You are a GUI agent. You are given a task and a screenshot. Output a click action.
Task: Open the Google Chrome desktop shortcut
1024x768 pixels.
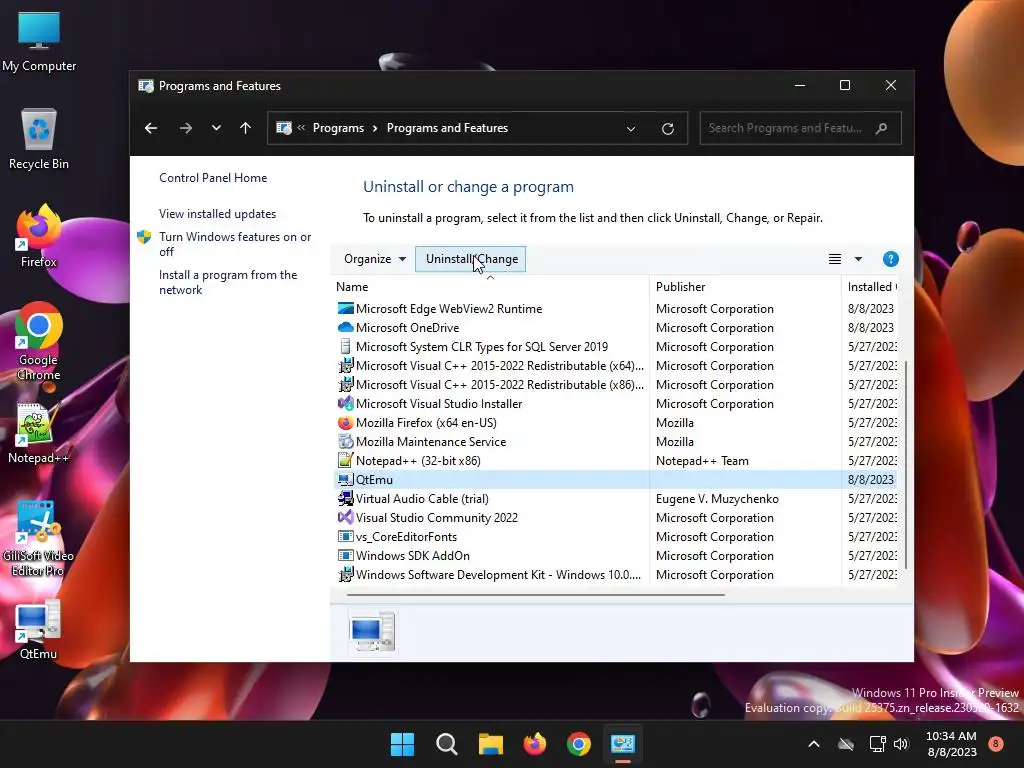click(39, 342)
